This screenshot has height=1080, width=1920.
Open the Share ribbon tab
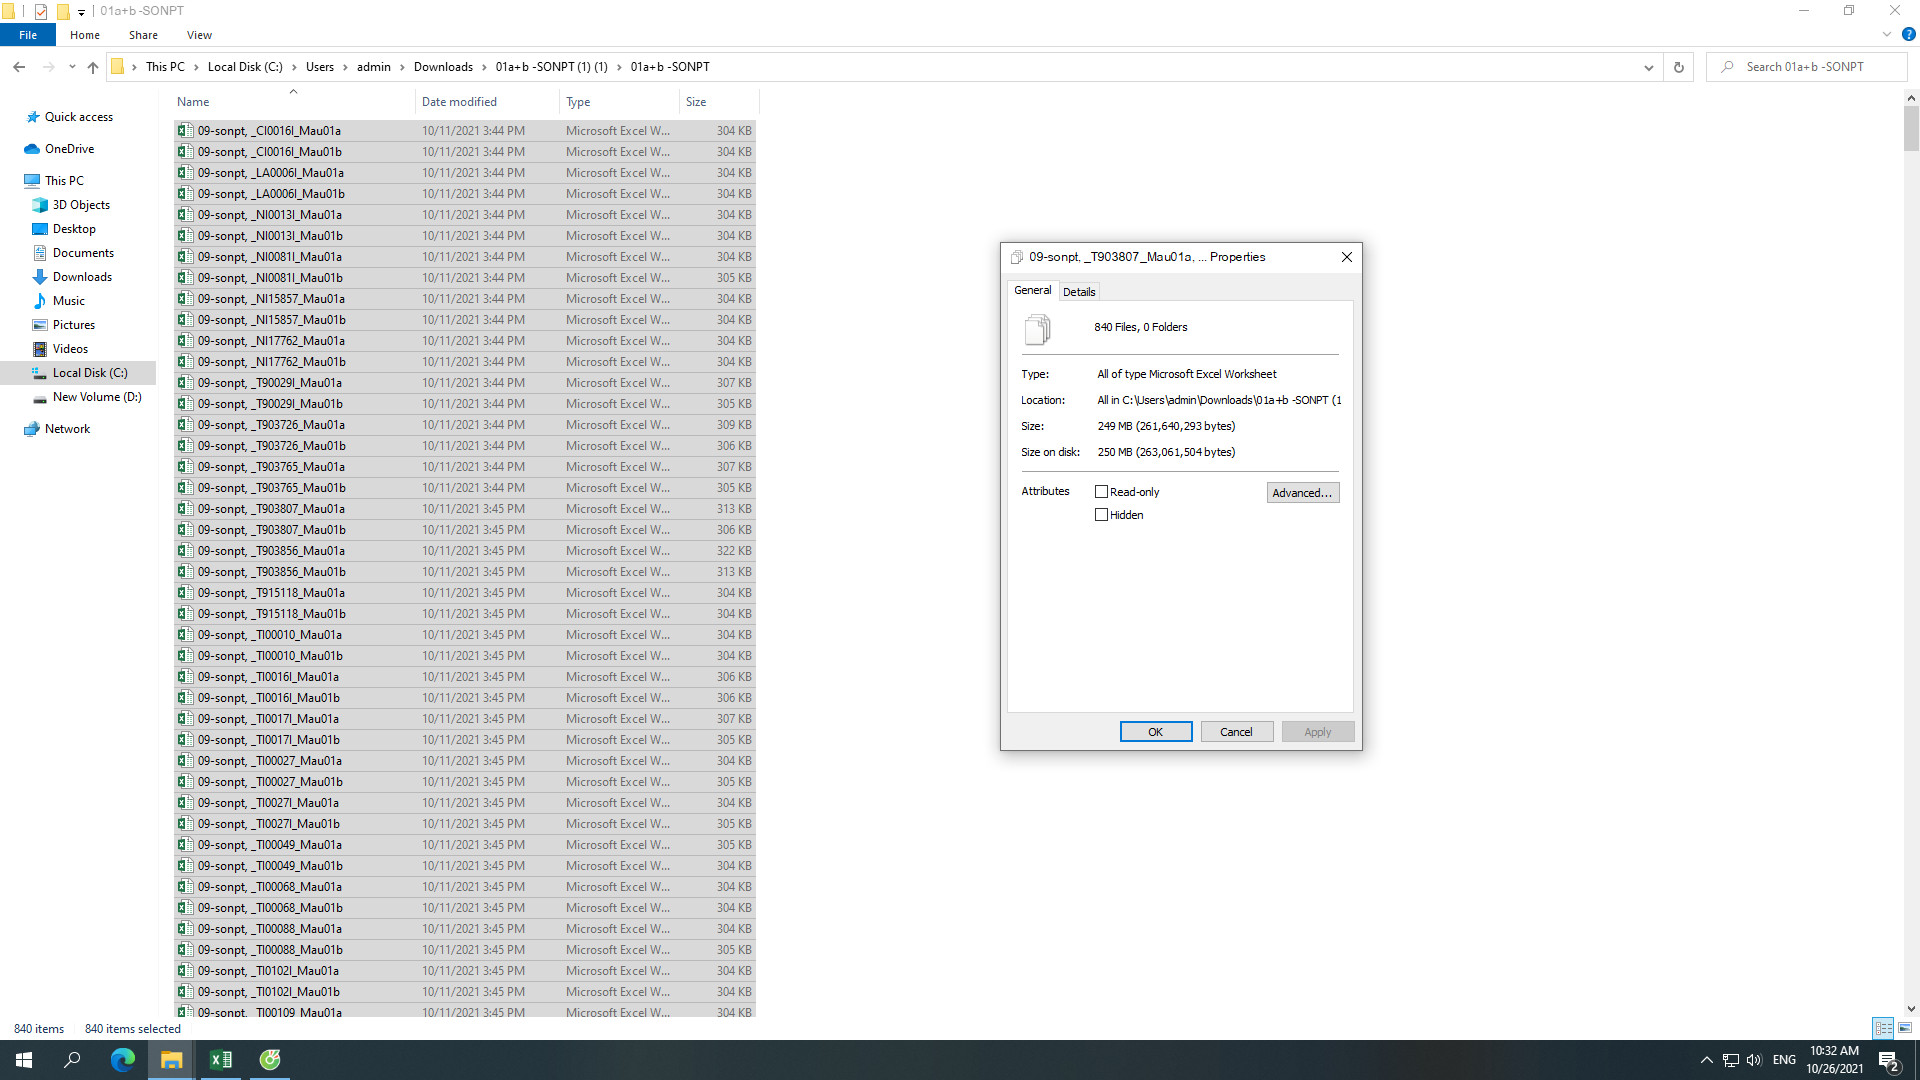pos(143,35)
